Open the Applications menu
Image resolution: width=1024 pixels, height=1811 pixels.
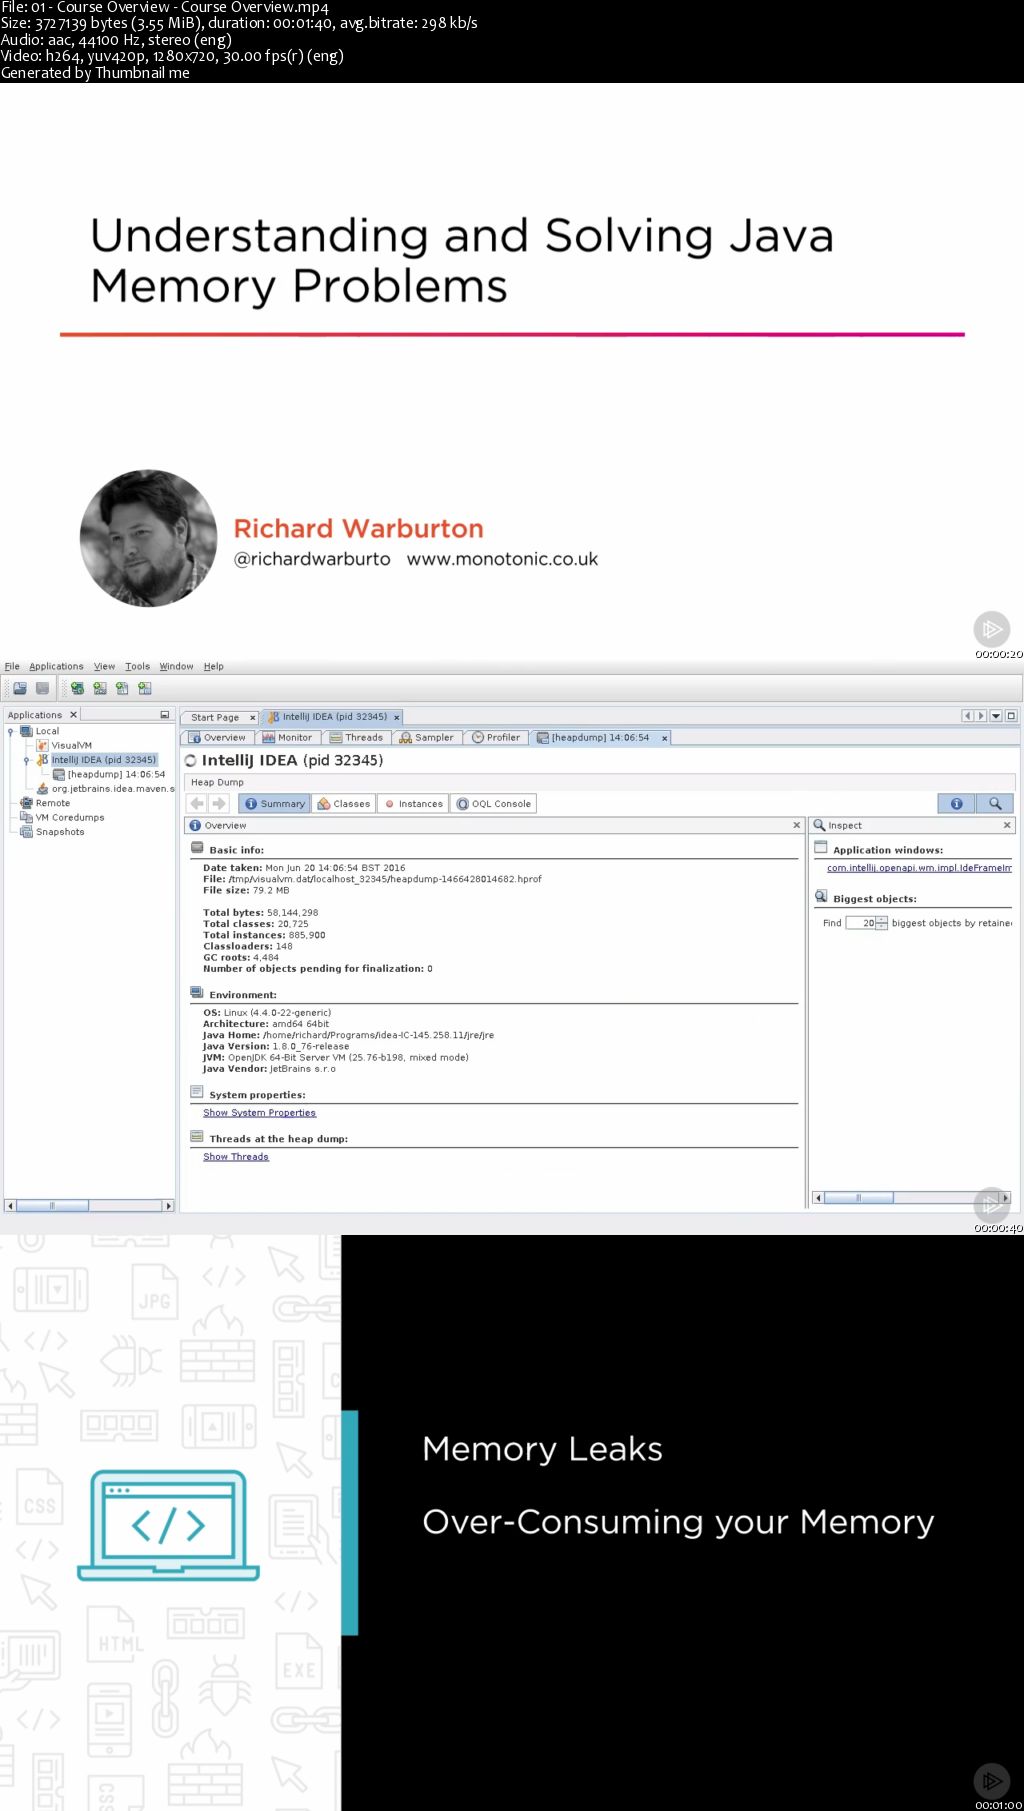click(x=56, y=666)
